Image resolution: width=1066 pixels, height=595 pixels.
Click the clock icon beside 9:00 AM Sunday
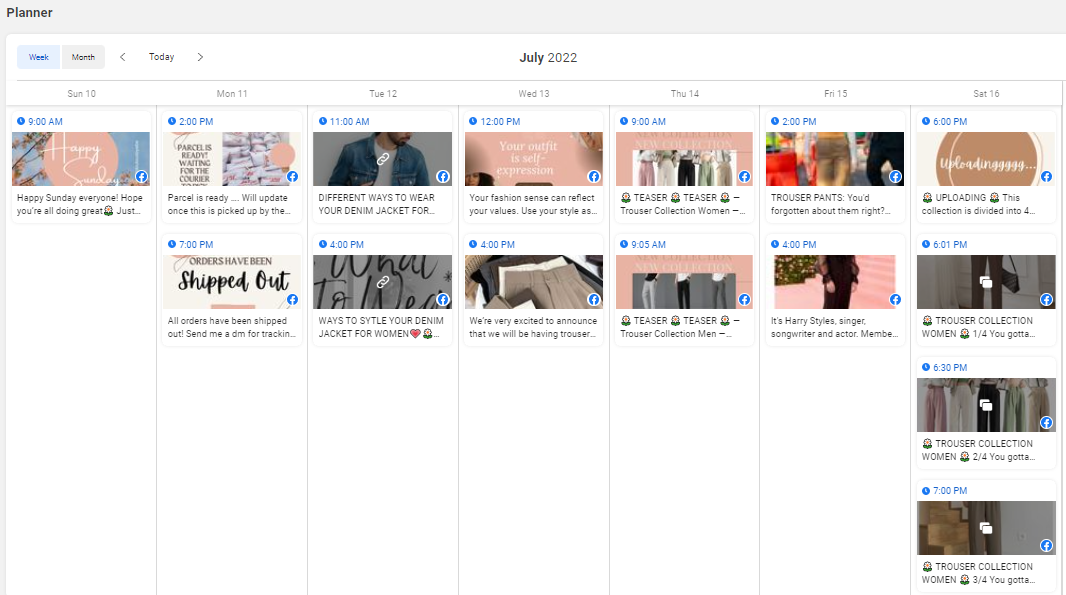pos(21,121)
